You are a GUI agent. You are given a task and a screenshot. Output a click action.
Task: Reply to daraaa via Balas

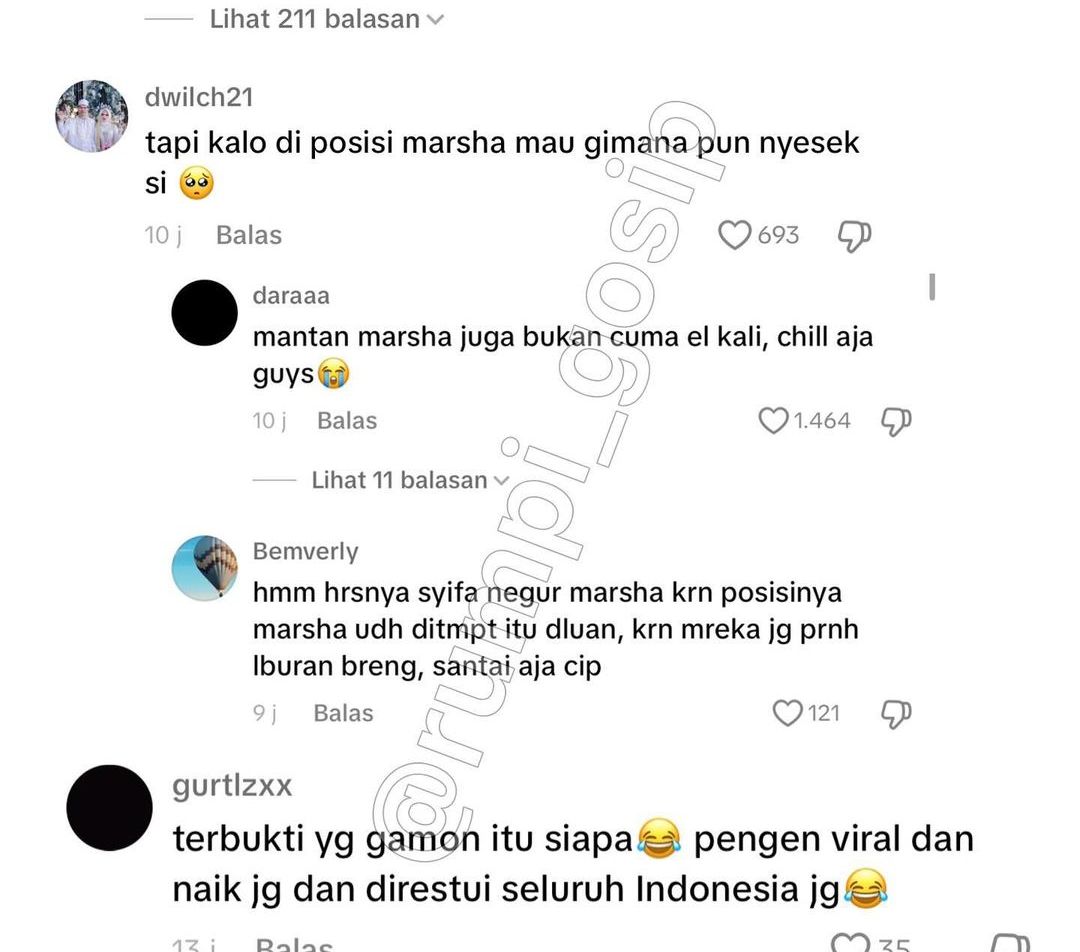pos(347,420)
